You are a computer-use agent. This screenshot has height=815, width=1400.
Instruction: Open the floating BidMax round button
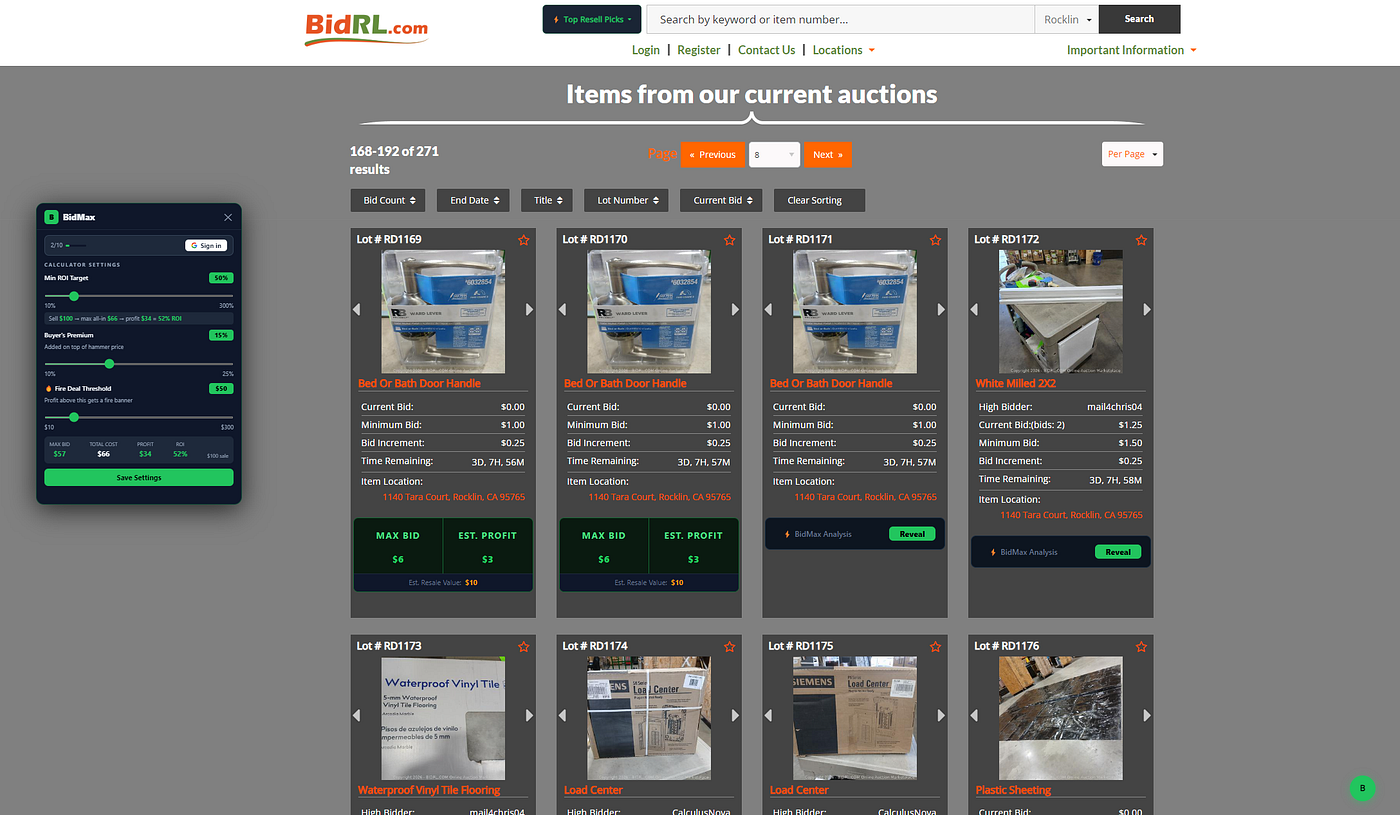click(x=1362, y=788)
